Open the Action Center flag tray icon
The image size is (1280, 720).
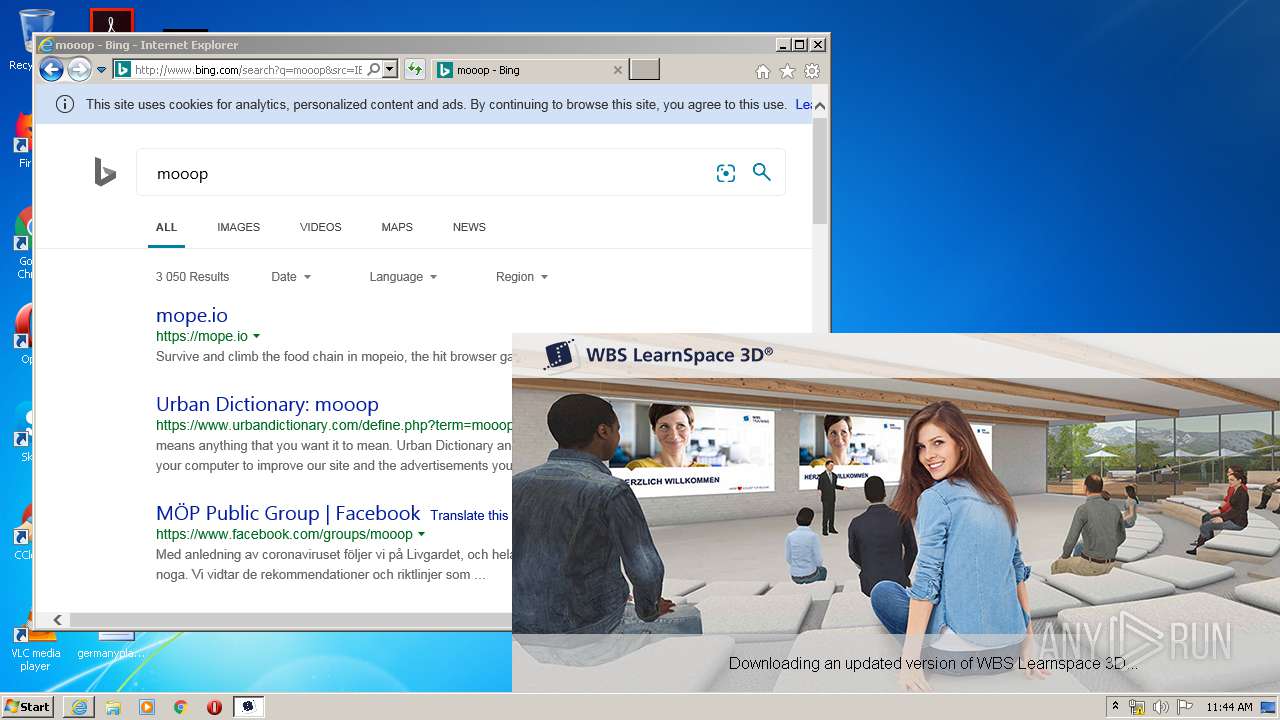point(1185,707)
